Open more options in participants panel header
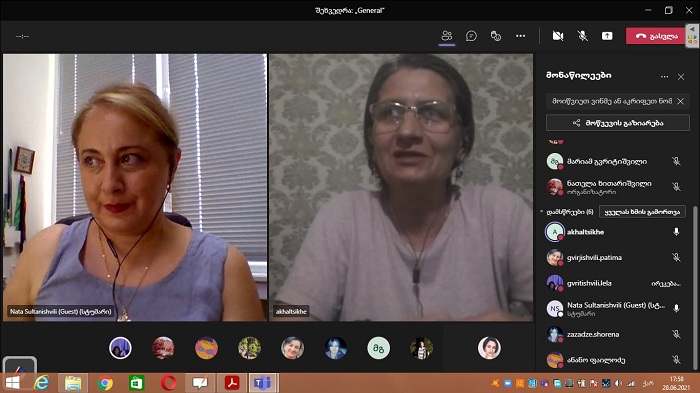700x393 pixels. [x=664, y=77]
